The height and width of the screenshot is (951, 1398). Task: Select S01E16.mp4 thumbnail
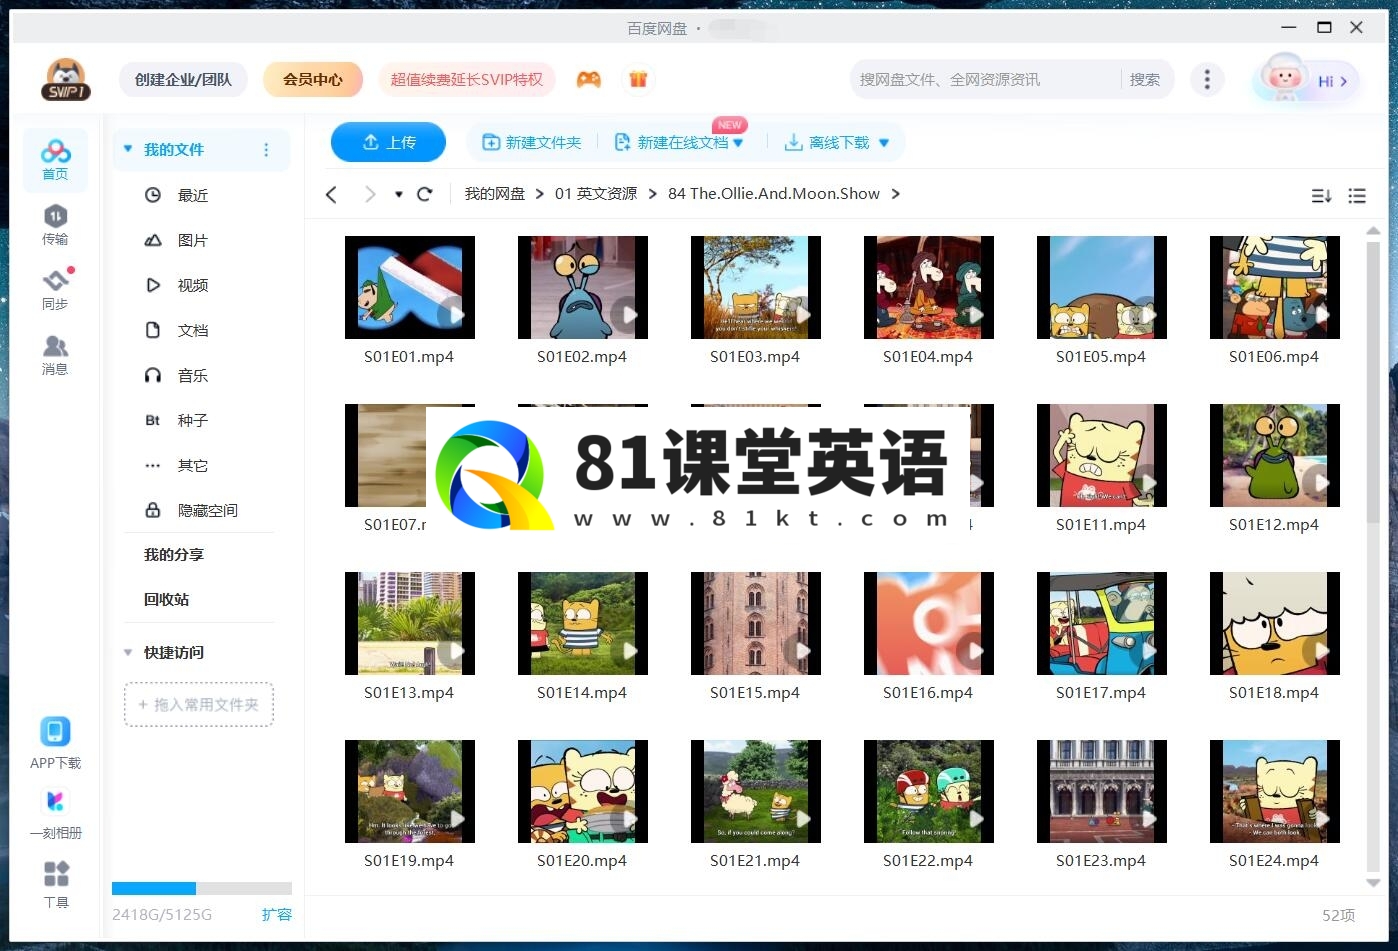click(x=929, y=624)
